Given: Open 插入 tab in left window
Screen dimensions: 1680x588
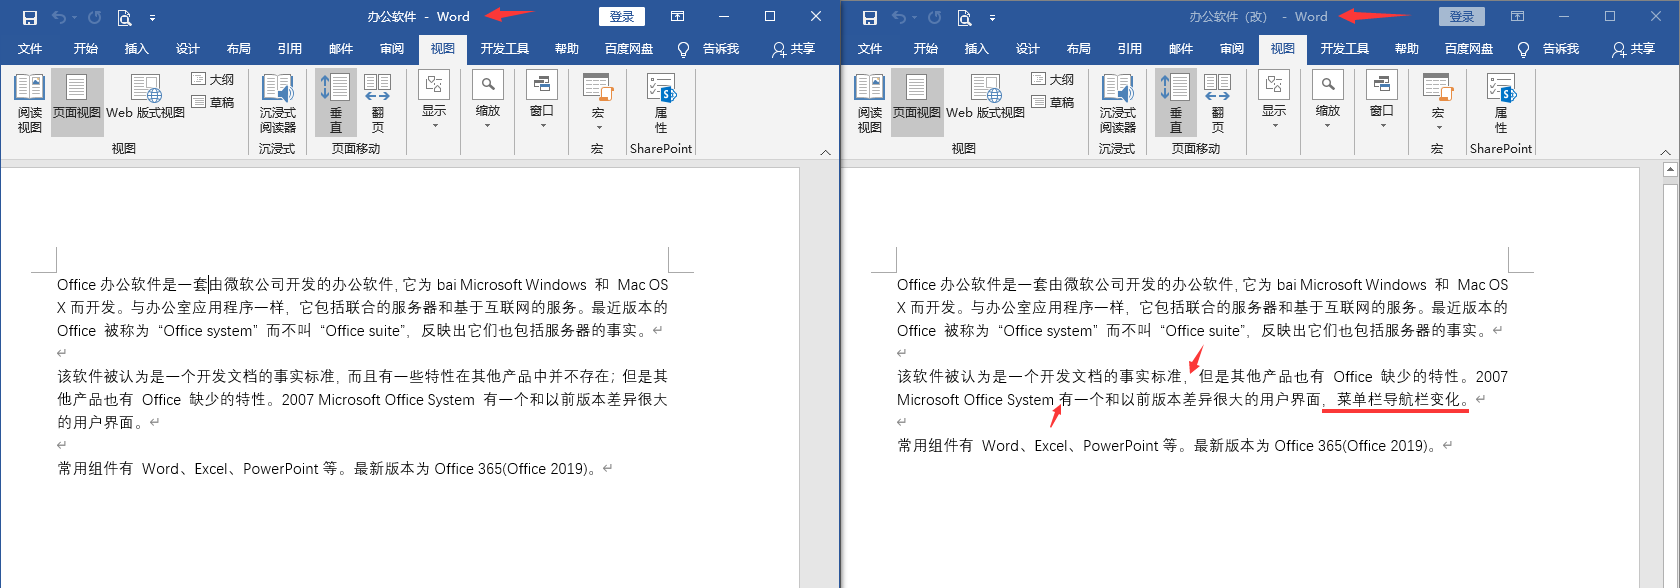Looking at the screenshot, I should pos(136,48).
